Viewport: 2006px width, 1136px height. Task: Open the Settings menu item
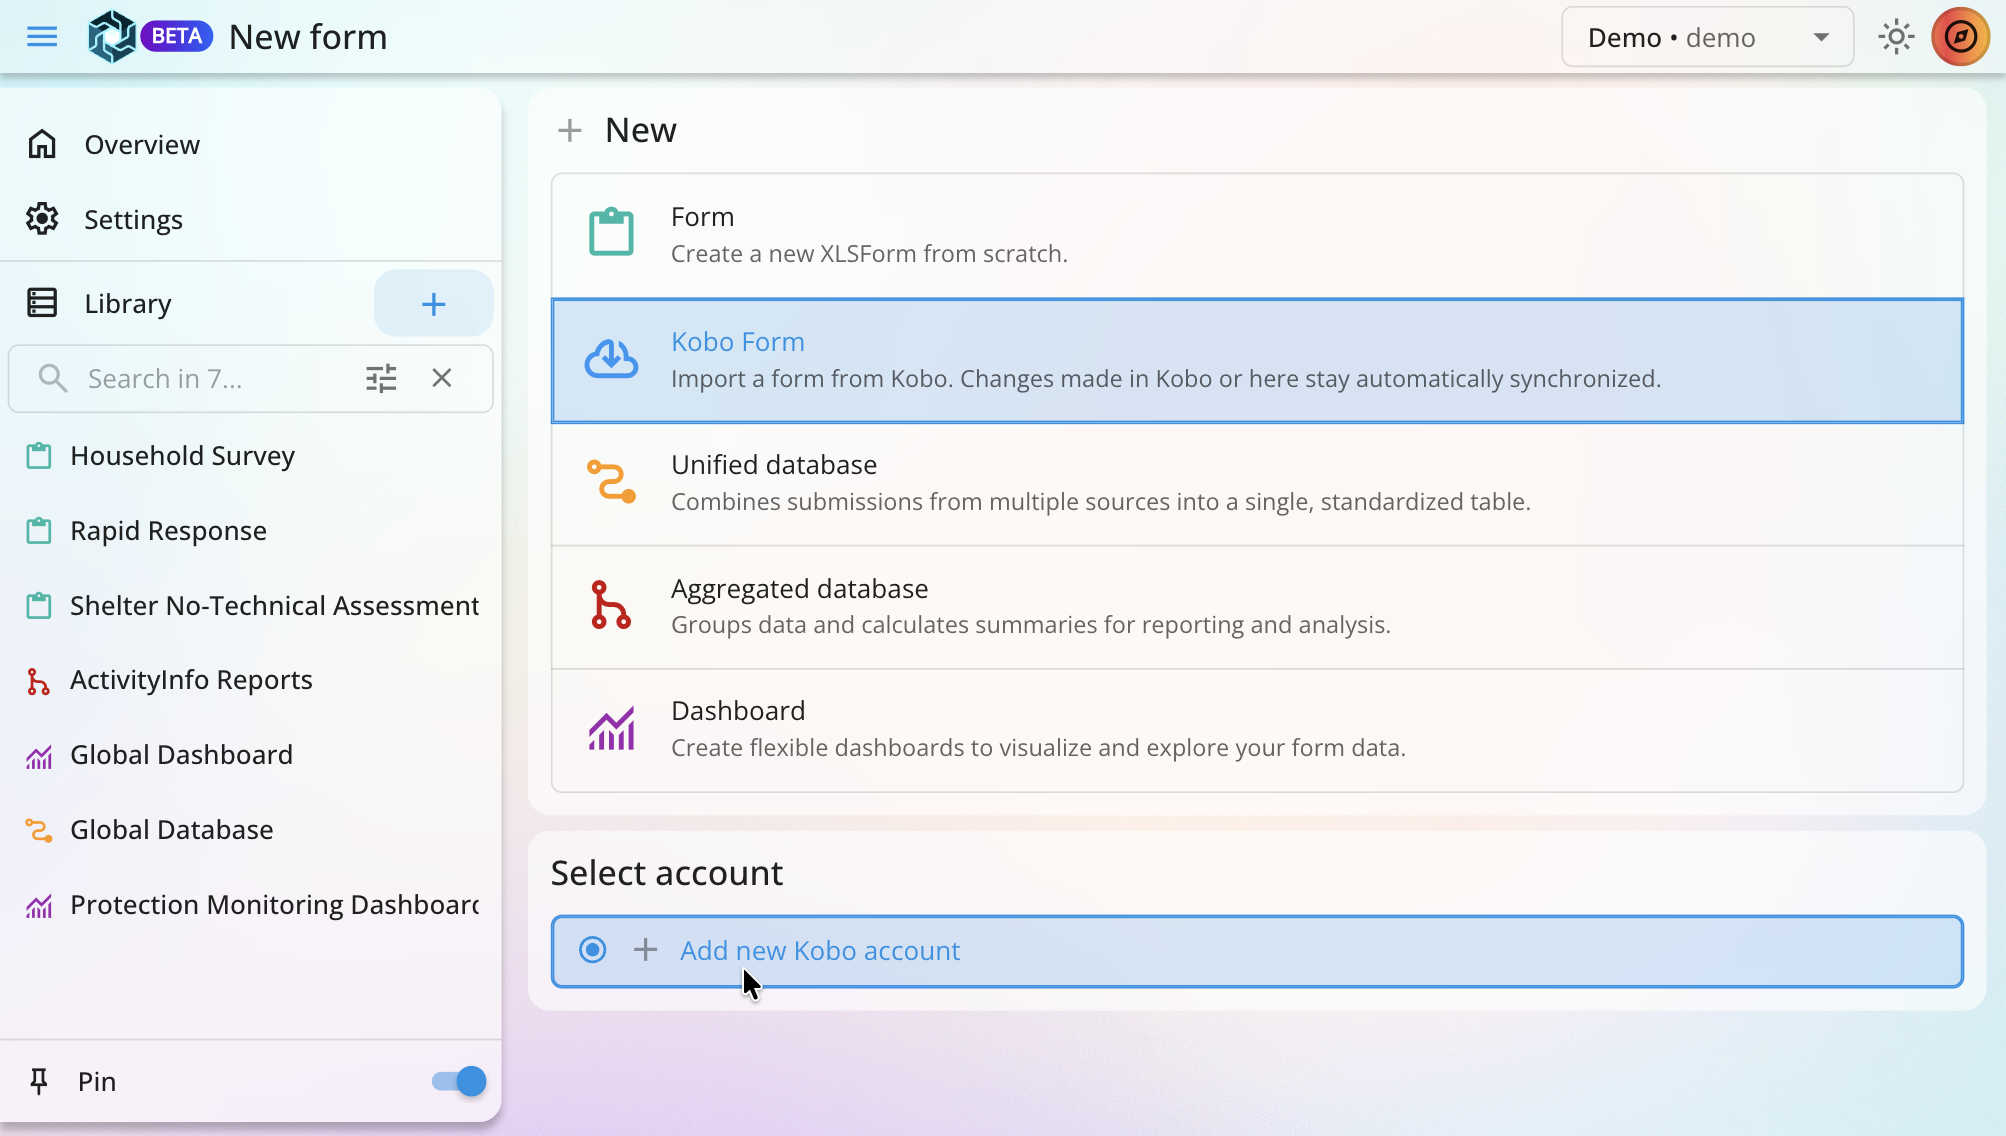[x=133, y=220]
